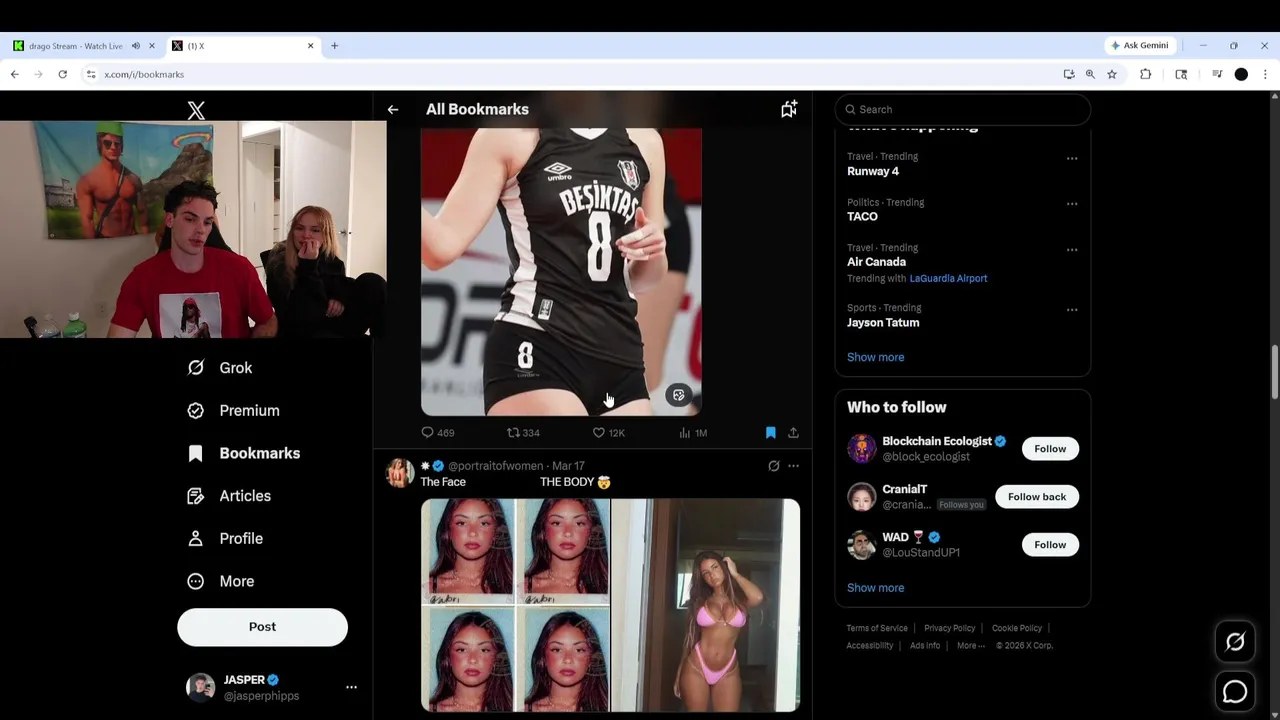
Task: Open bookmark folders add icon
Action: 789,109
